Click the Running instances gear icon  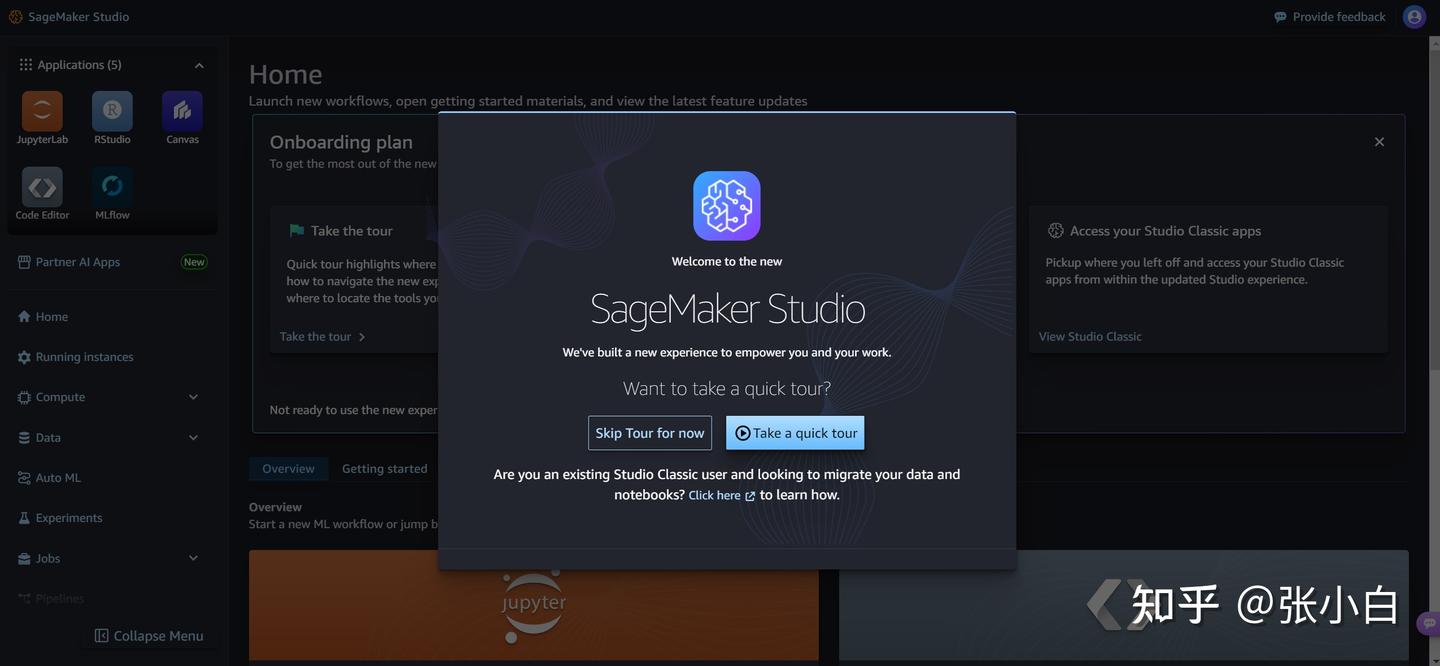click(24, 357)
